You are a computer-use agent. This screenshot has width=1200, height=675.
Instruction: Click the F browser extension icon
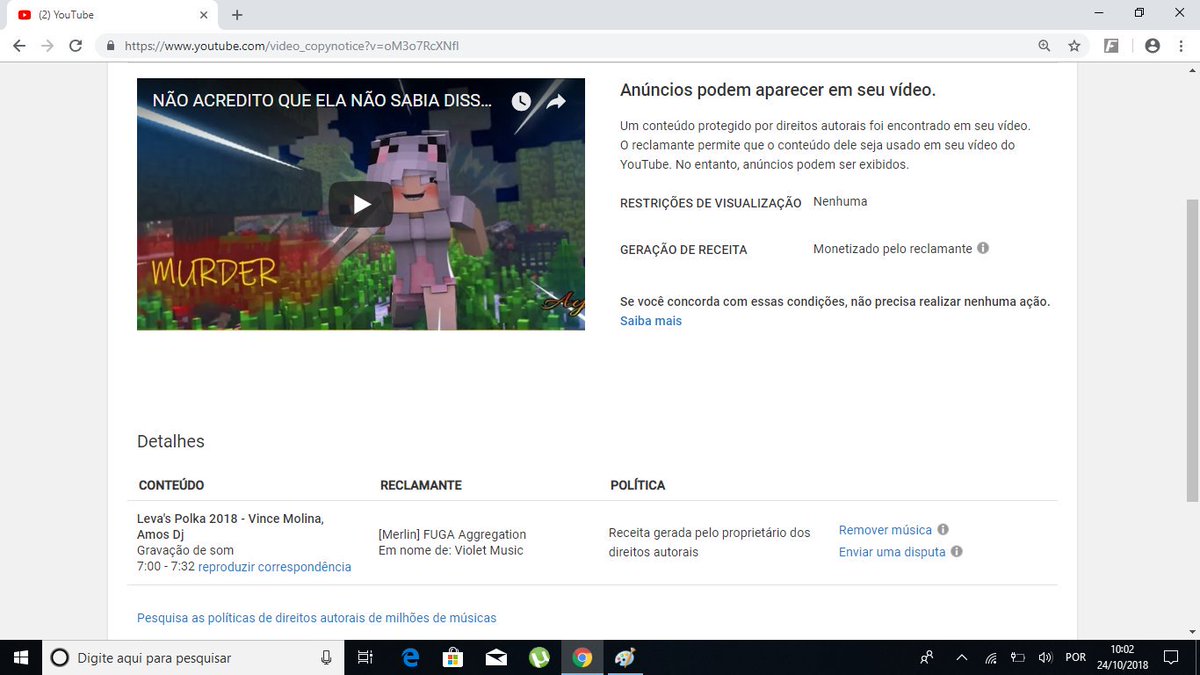[x=1111, y=46]
